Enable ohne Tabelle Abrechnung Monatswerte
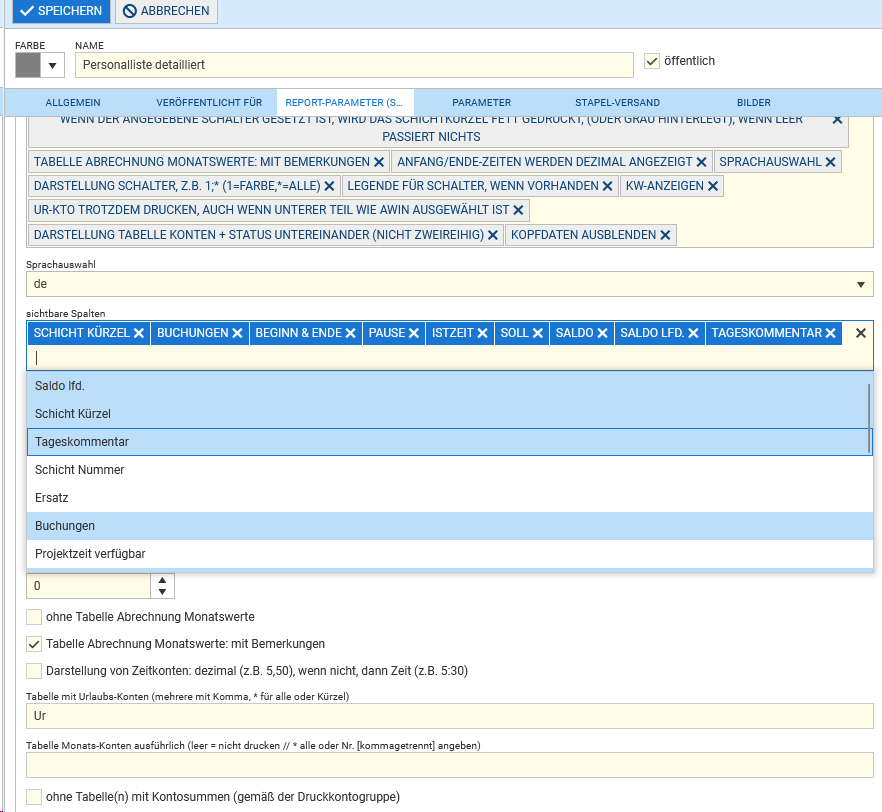882x812 pixels. 34,617
